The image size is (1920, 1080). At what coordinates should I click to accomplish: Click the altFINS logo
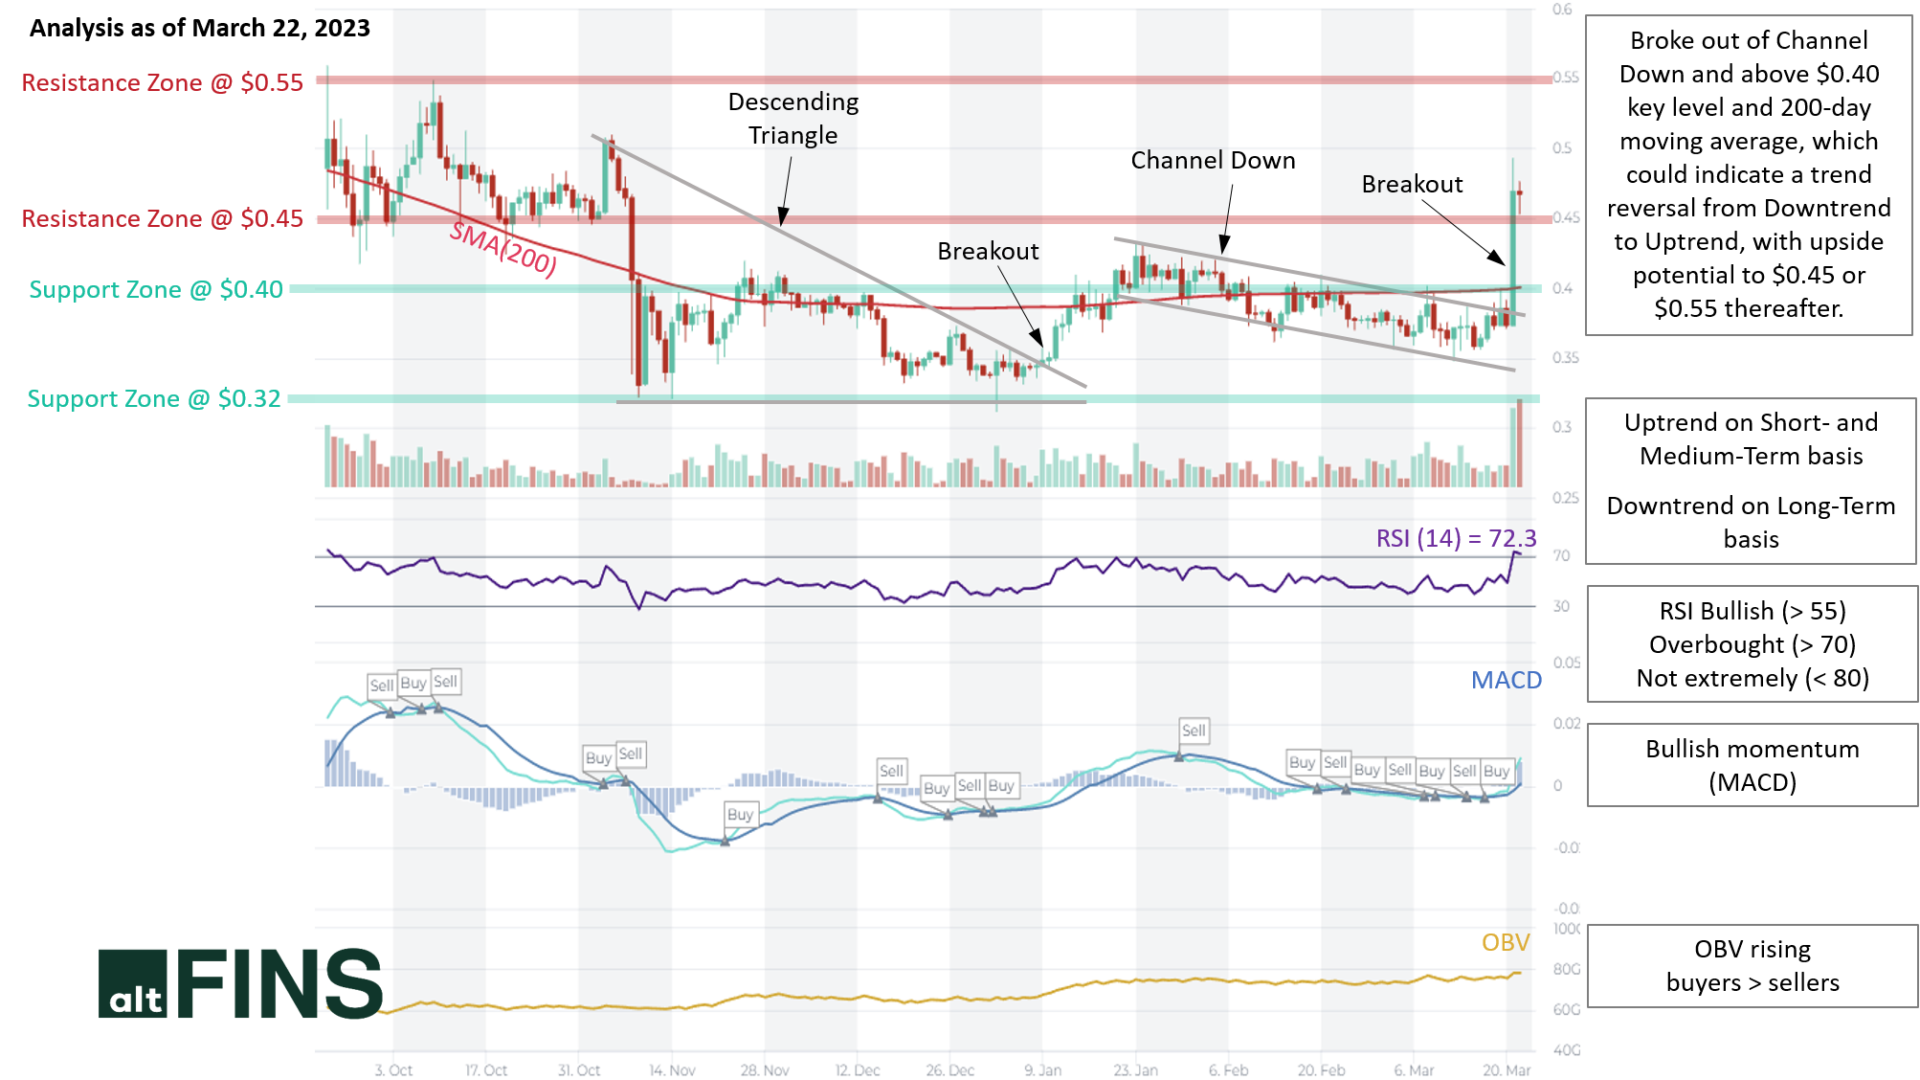click(240, 984)
